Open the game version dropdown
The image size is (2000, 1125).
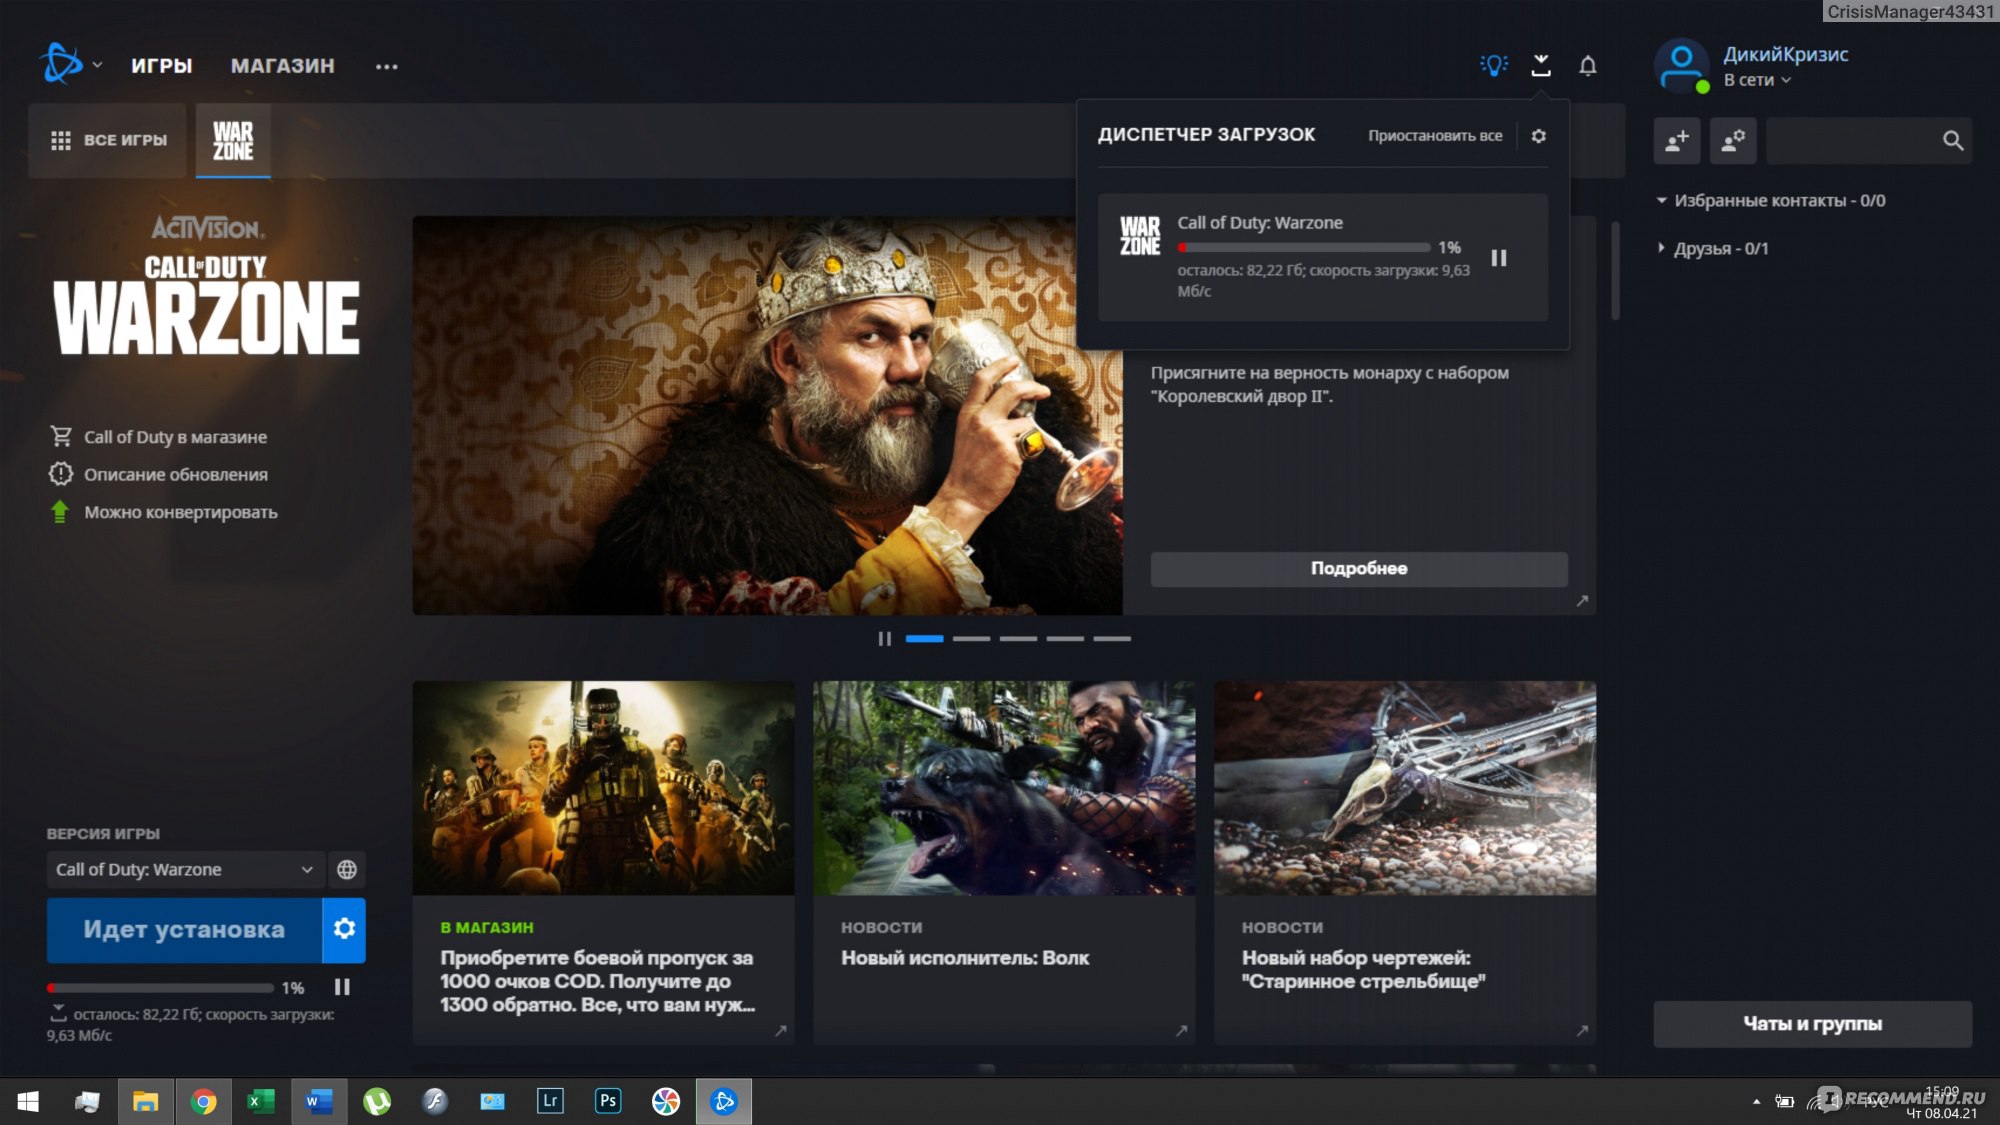(x=185, y=870)
